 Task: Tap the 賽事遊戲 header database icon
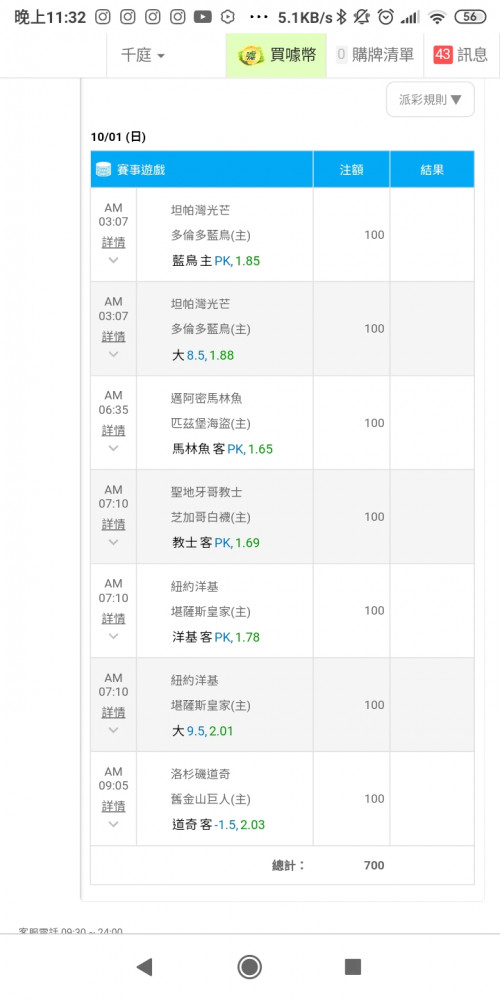pos(103,170)
